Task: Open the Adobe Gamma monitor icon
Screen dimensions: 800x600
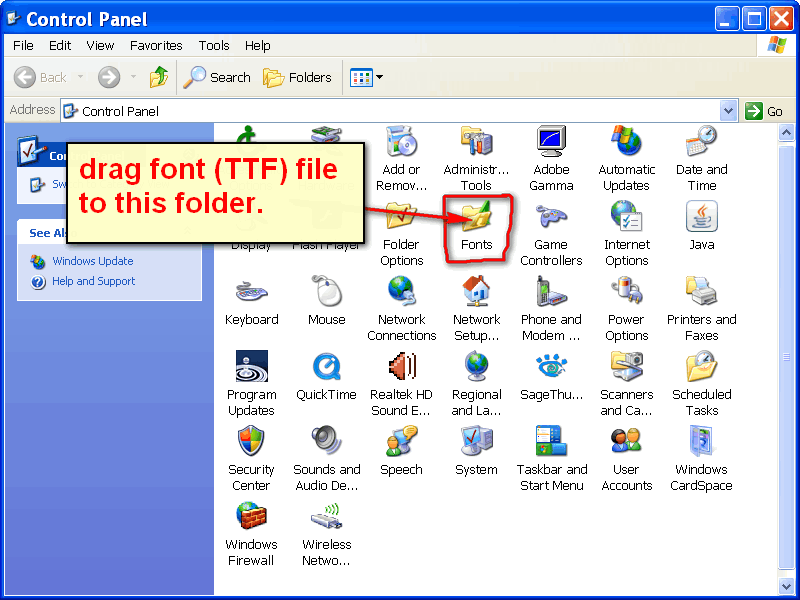Action: point(551,141)
